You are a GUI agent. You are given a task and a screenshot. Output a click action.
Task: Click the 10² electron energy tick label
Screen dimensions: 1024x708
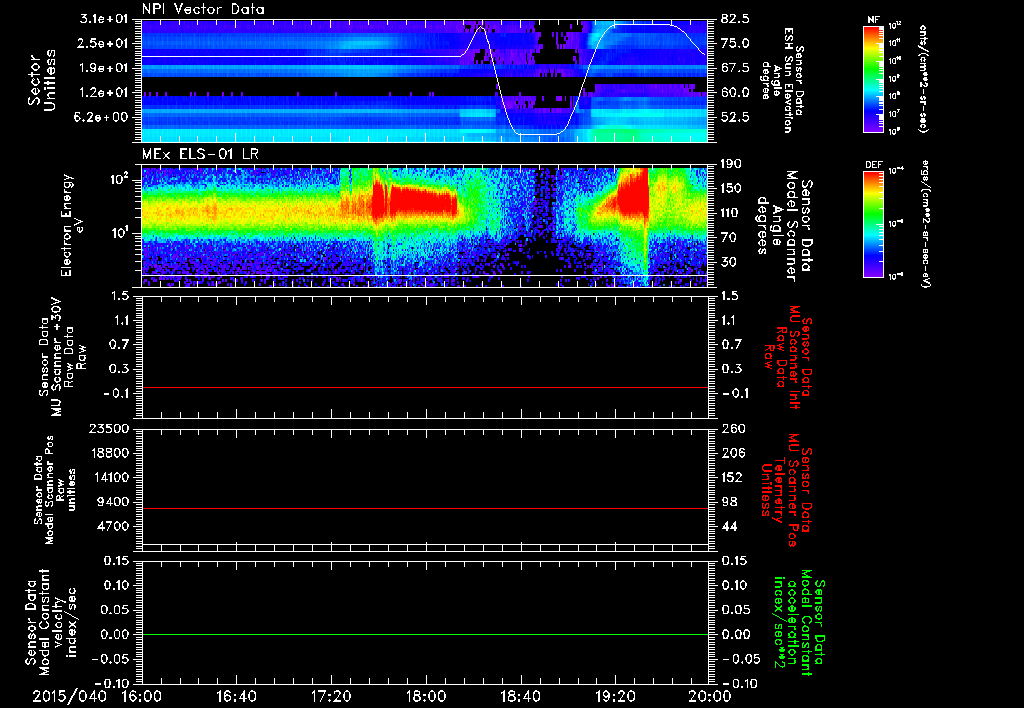point(118,180)
